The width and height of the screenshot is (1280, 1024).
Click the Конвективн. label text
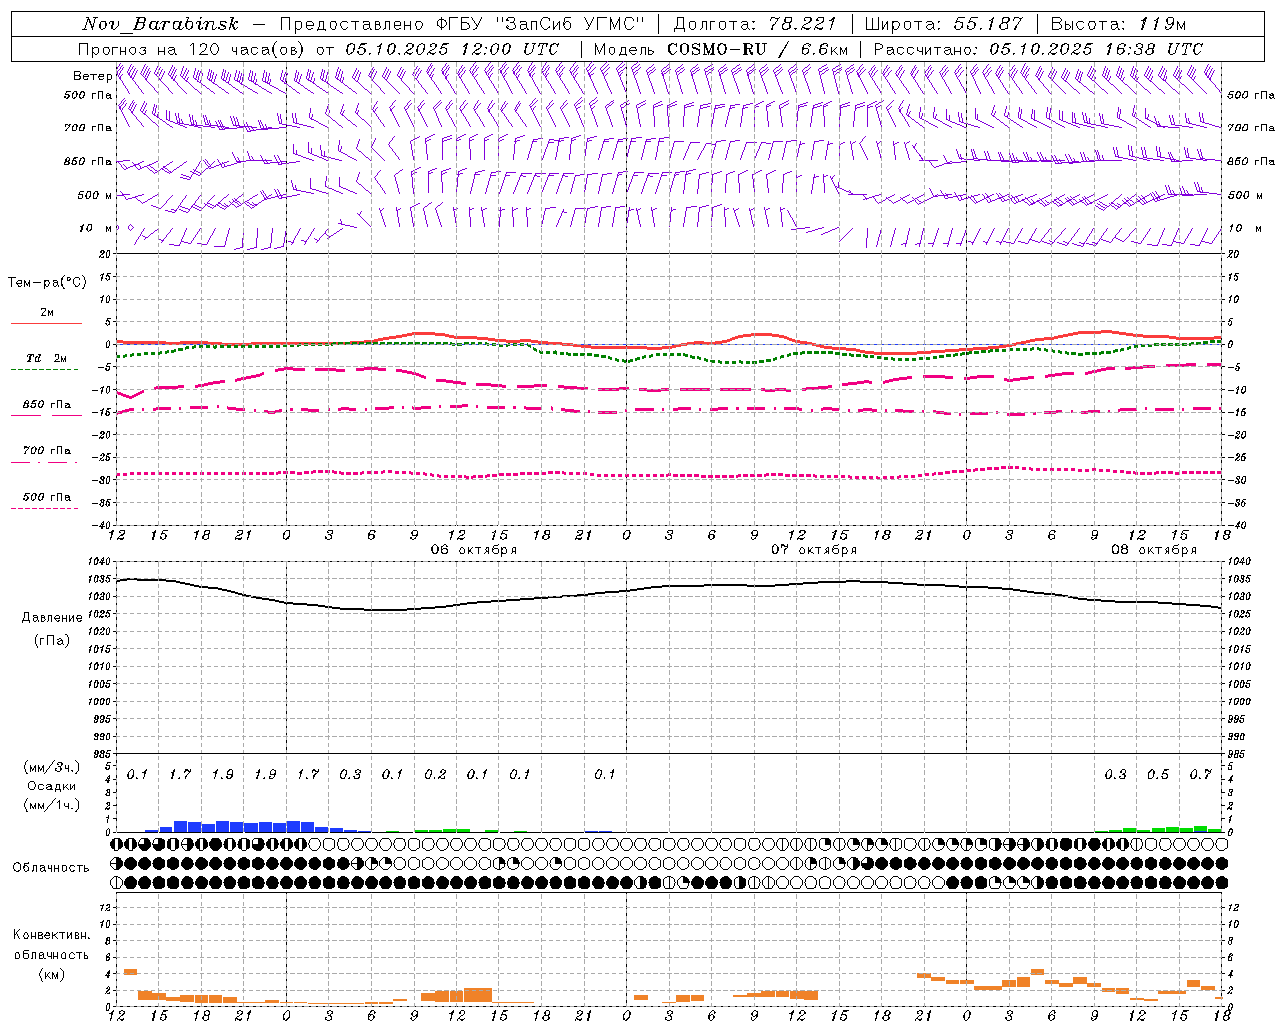pos(52,935)
